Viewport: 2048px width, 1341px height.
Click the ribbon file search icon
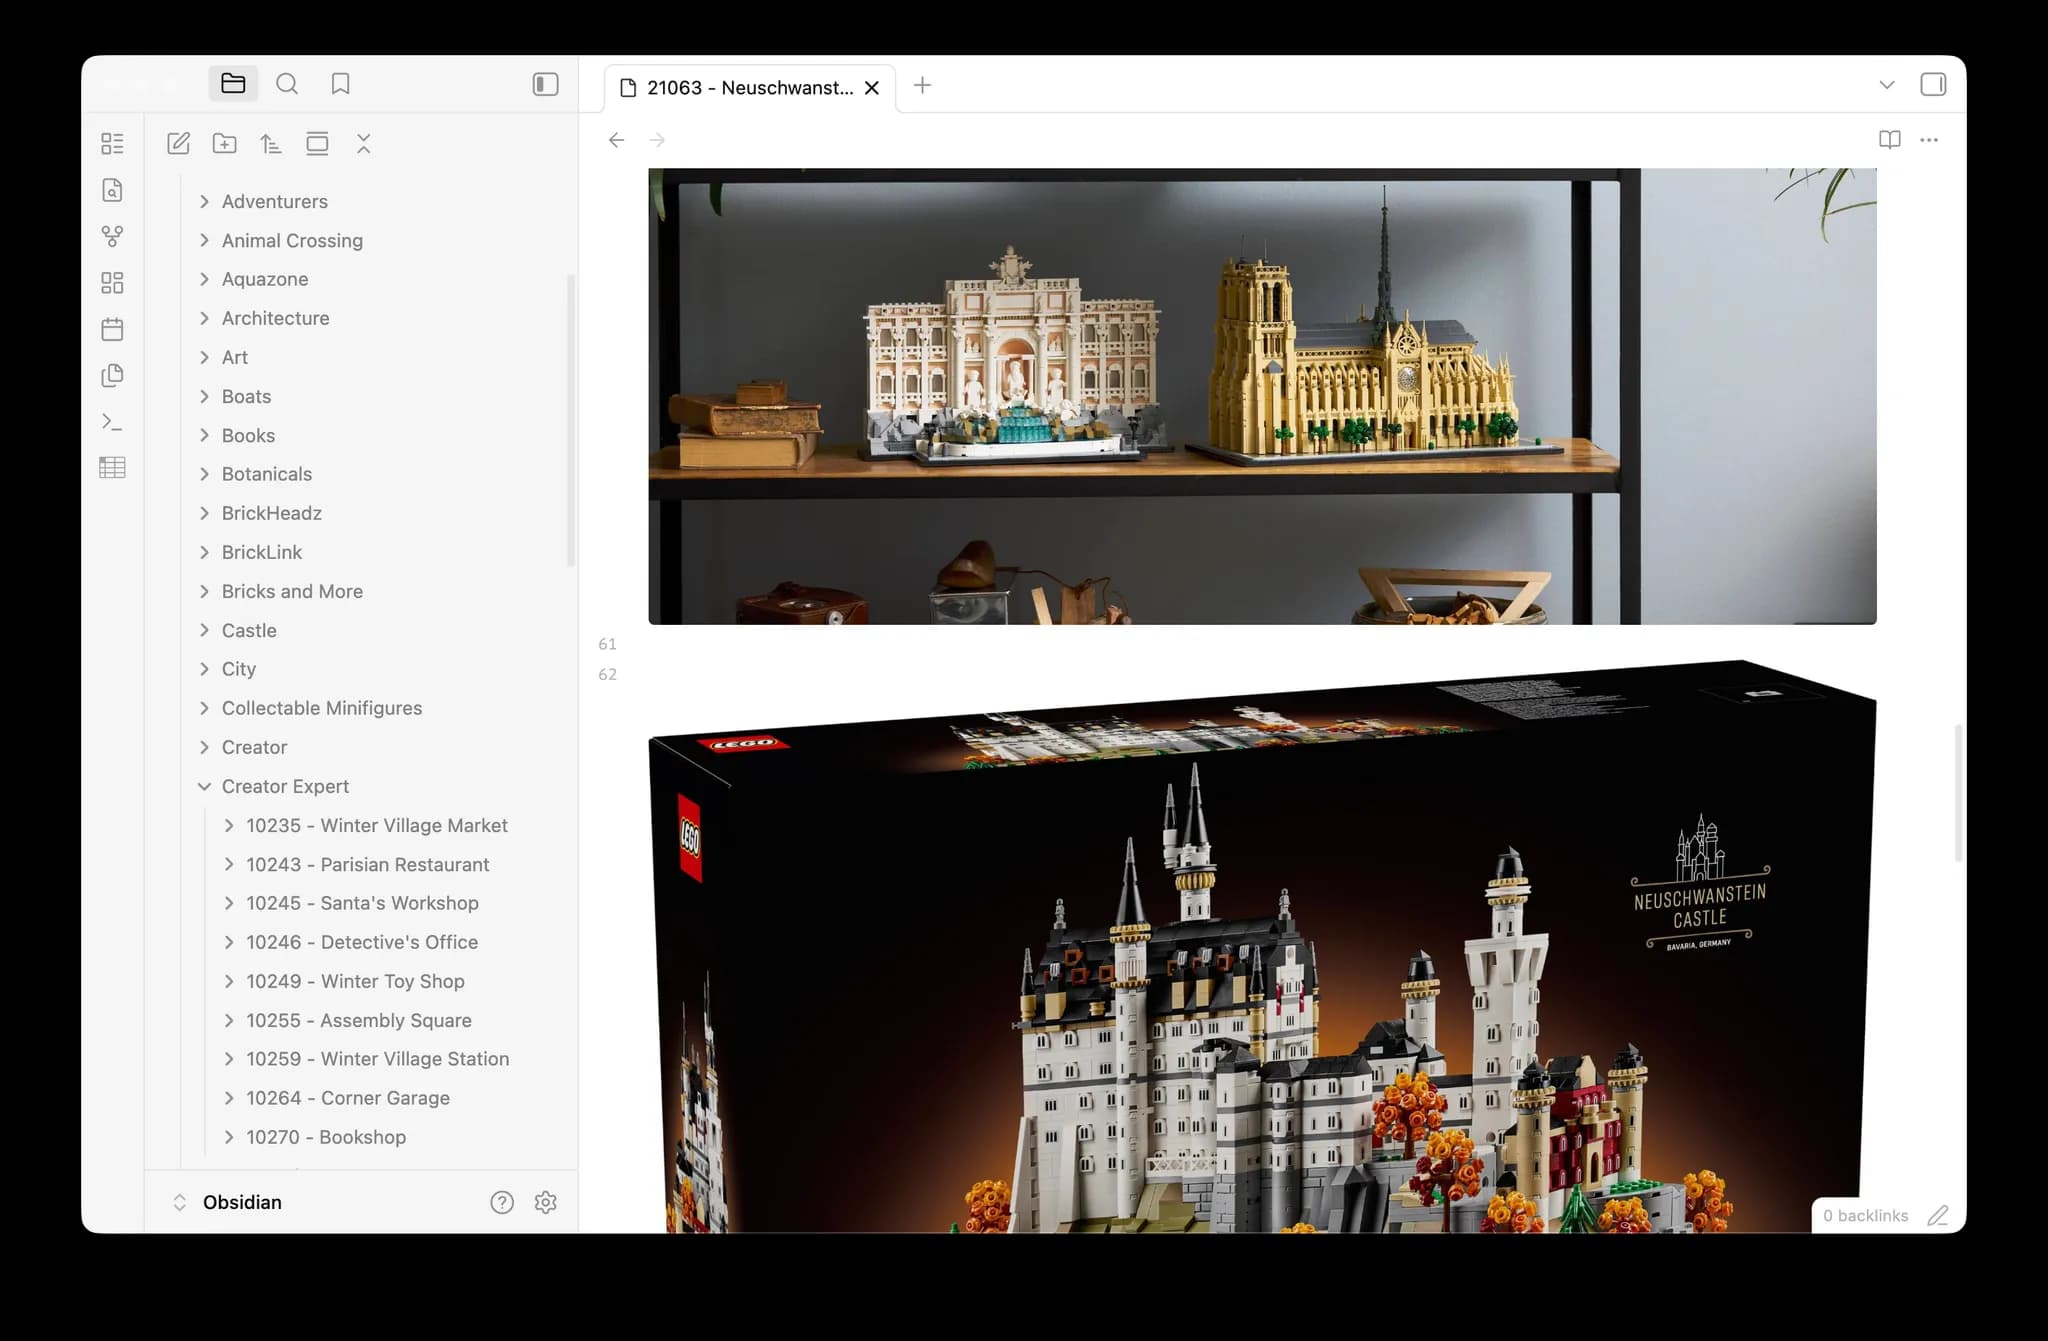[x=113, y=190]
